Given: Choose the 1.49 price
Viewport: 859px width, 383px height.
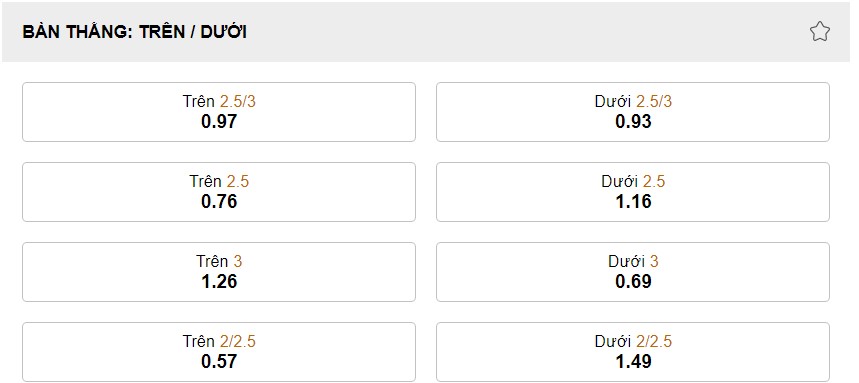Looking at the screenshot, I should click(x=633, y=361).
